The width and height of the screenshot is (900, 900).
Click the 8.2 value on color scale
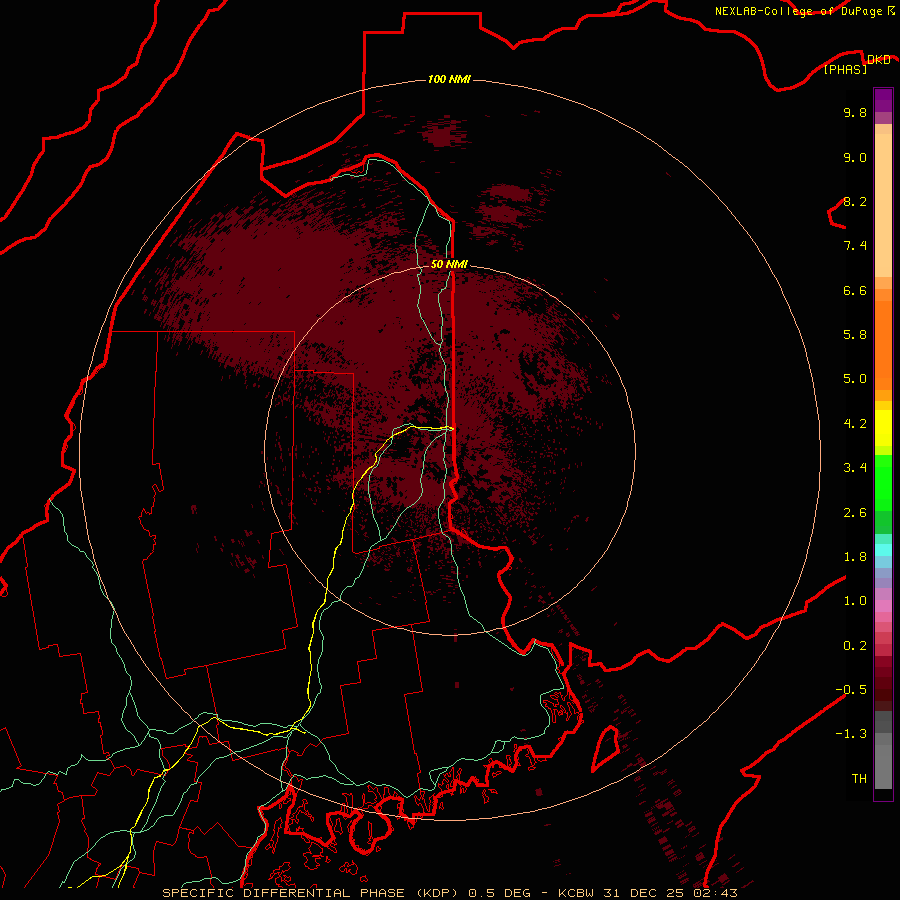[x=855, y=201]
